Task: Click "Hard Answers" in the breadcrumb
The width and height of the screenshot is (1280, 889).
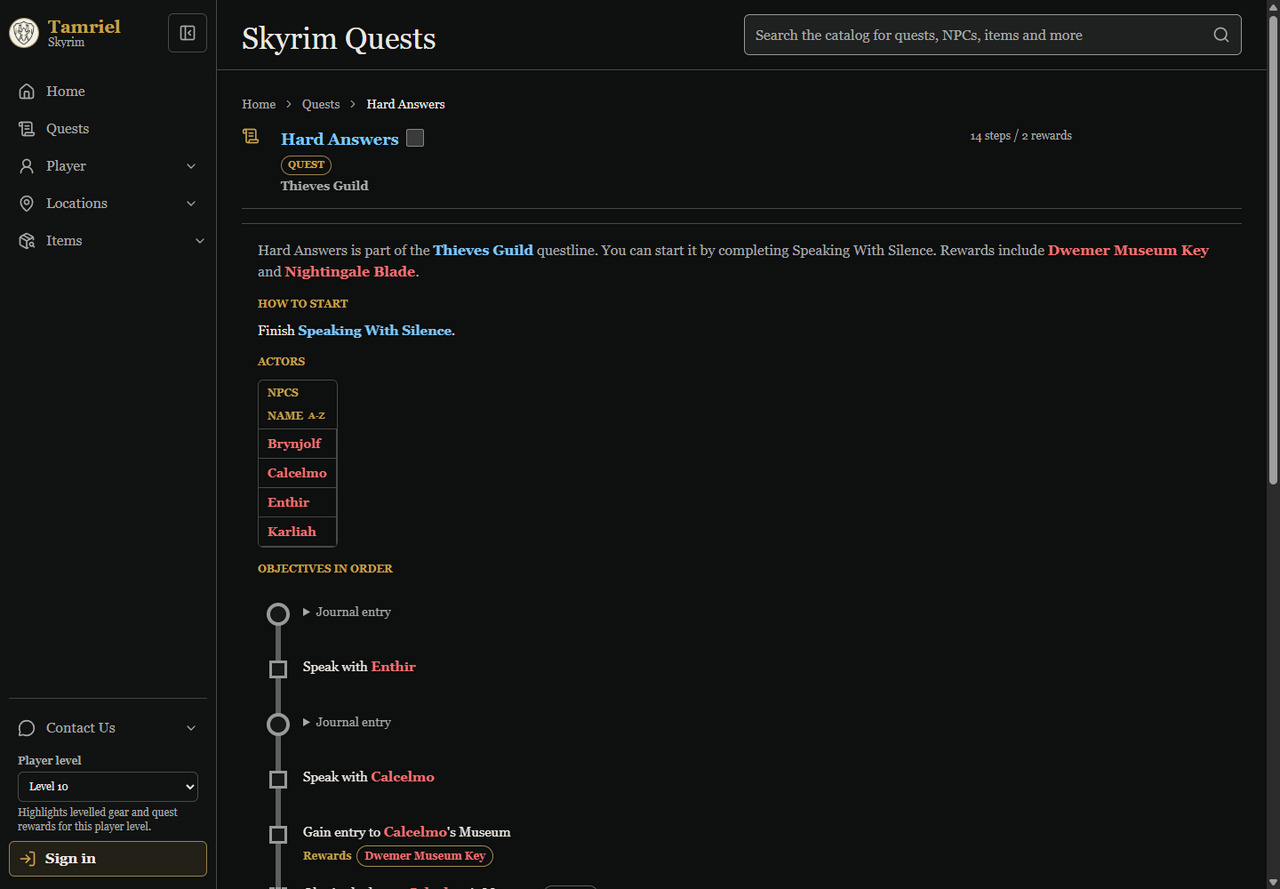Action: (406, 104)
